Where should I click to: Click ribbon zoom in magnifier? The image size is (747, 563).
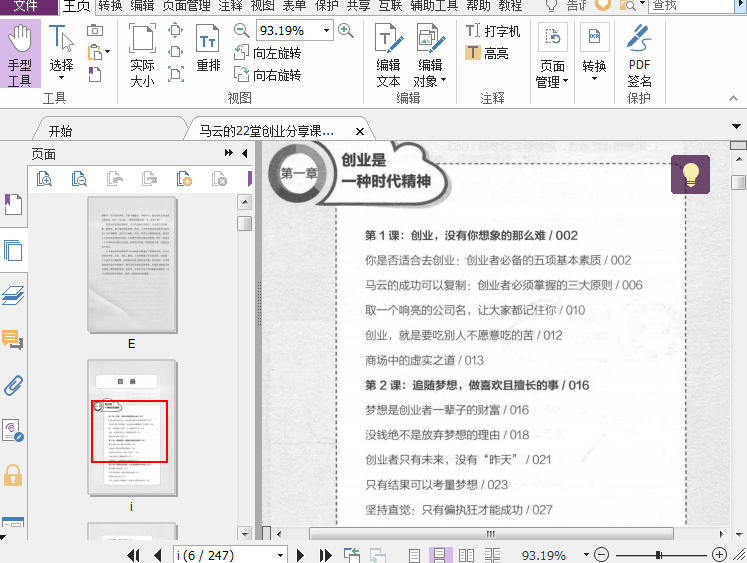(345, 30)
